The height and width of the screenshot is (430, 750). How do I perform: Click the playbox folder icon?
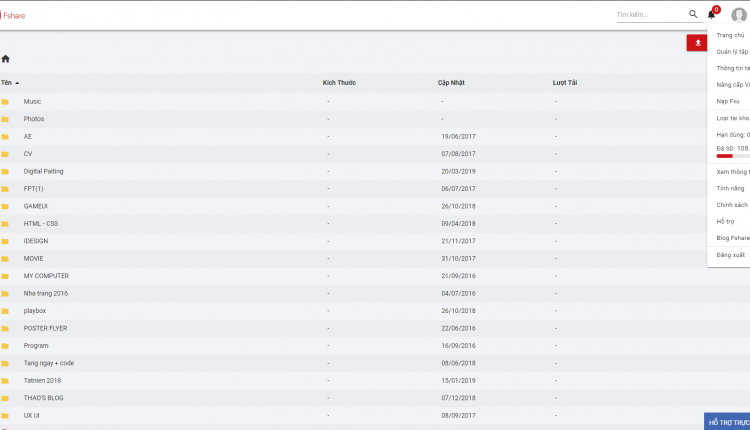click(5, 311)
